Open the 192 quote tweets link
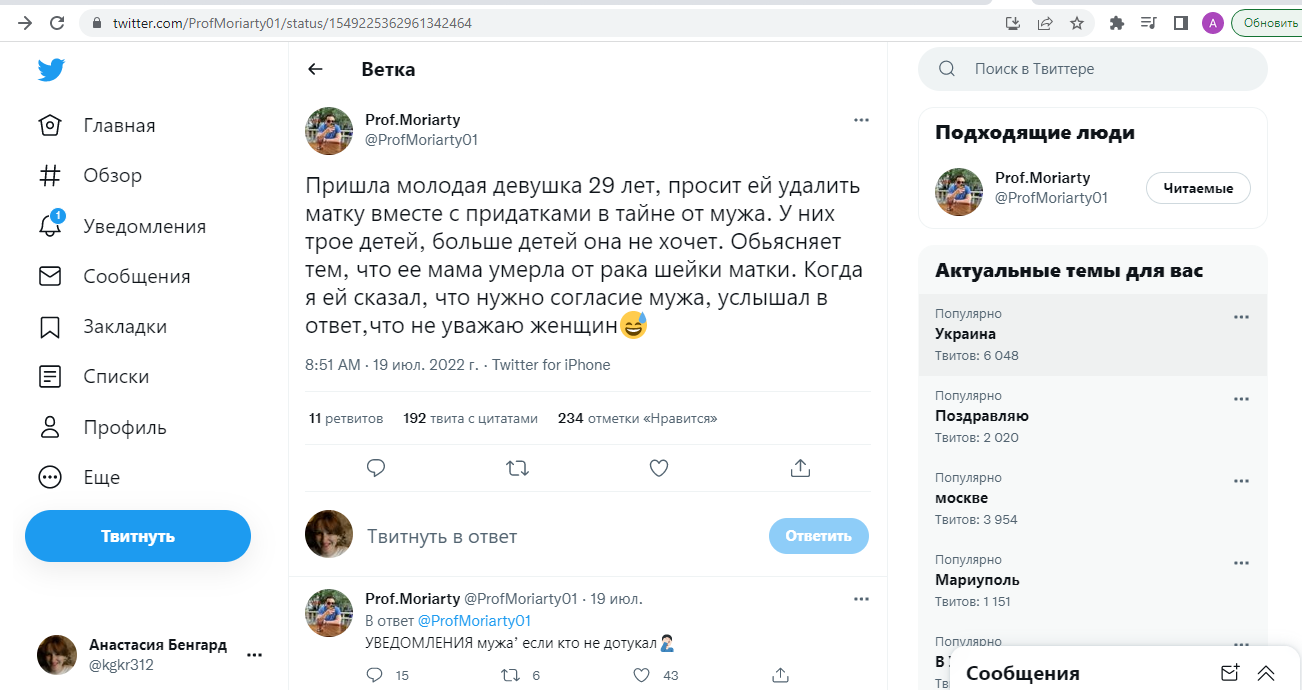1302x690 pixels. pyautogui.click(x=470, y=418)
